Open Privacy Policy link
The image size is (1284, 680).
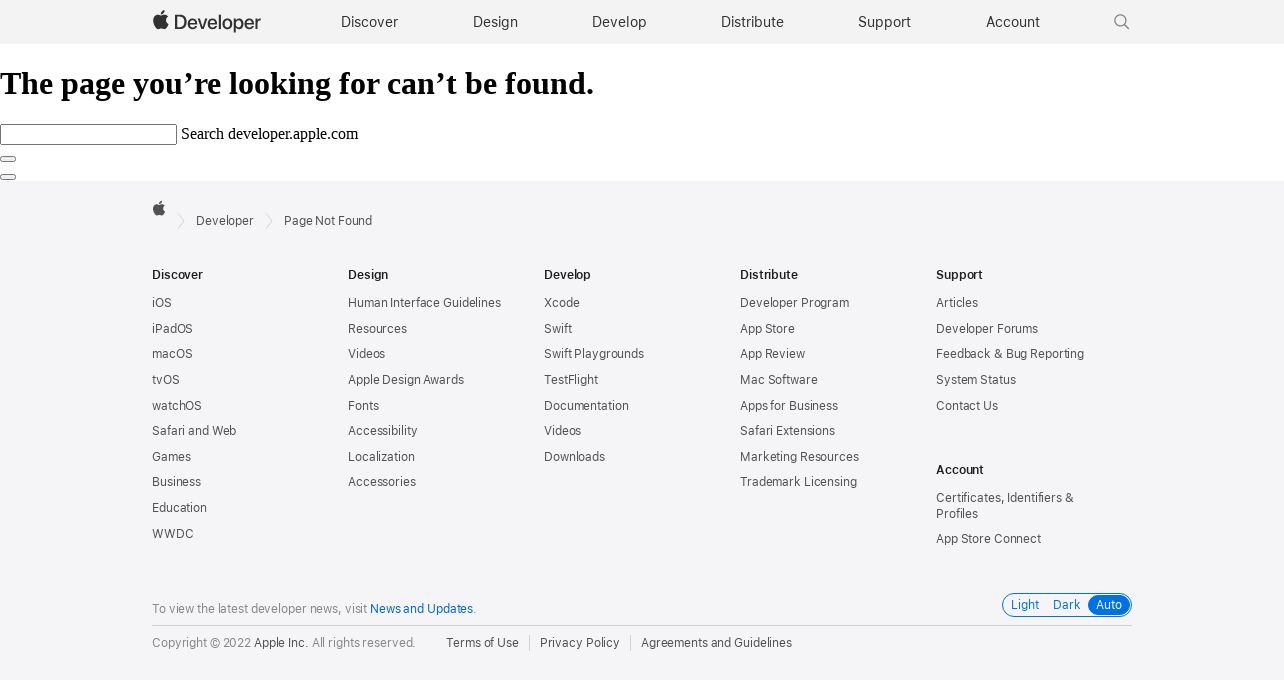click(580, 643)
